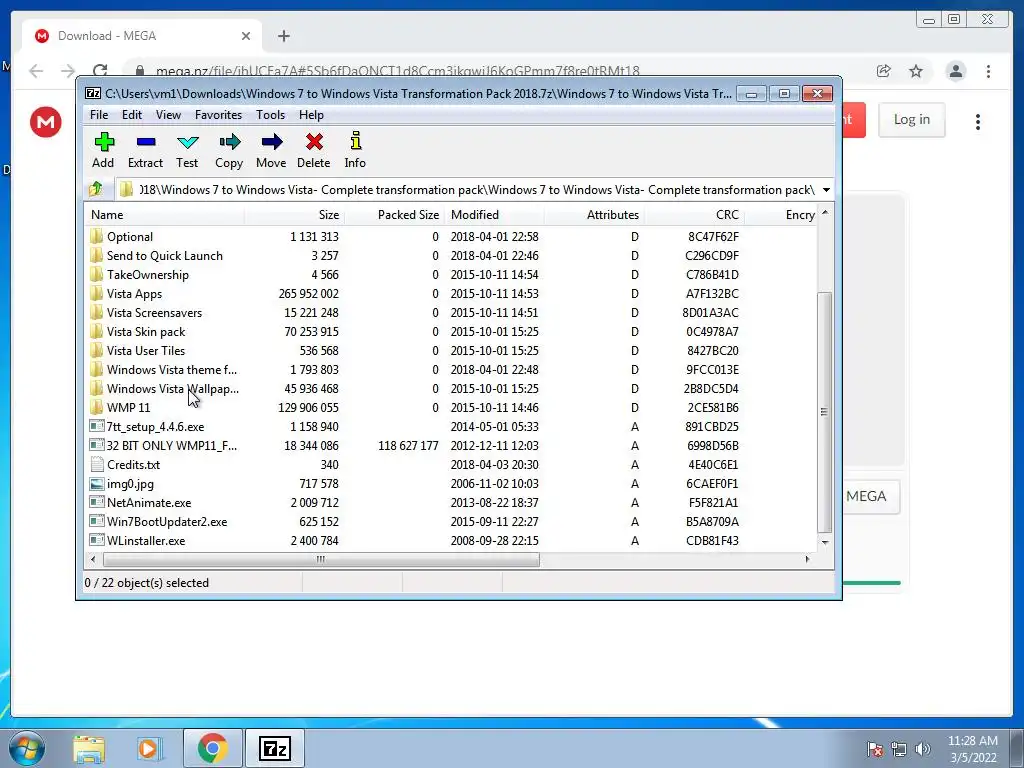1024x768 pixels.
Task: Select the Vista Screensavers row
Action: [451, 313]
